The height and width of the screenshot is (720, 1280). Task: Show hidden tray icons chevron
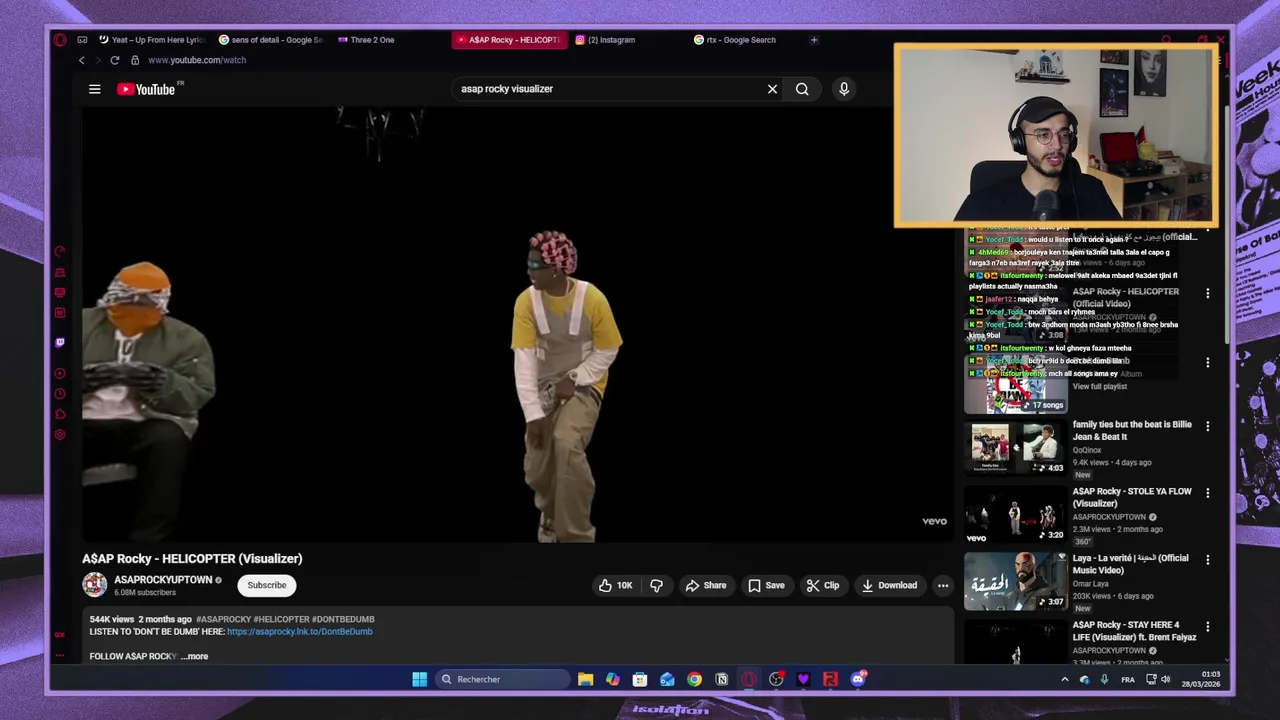click(1064, 680)
